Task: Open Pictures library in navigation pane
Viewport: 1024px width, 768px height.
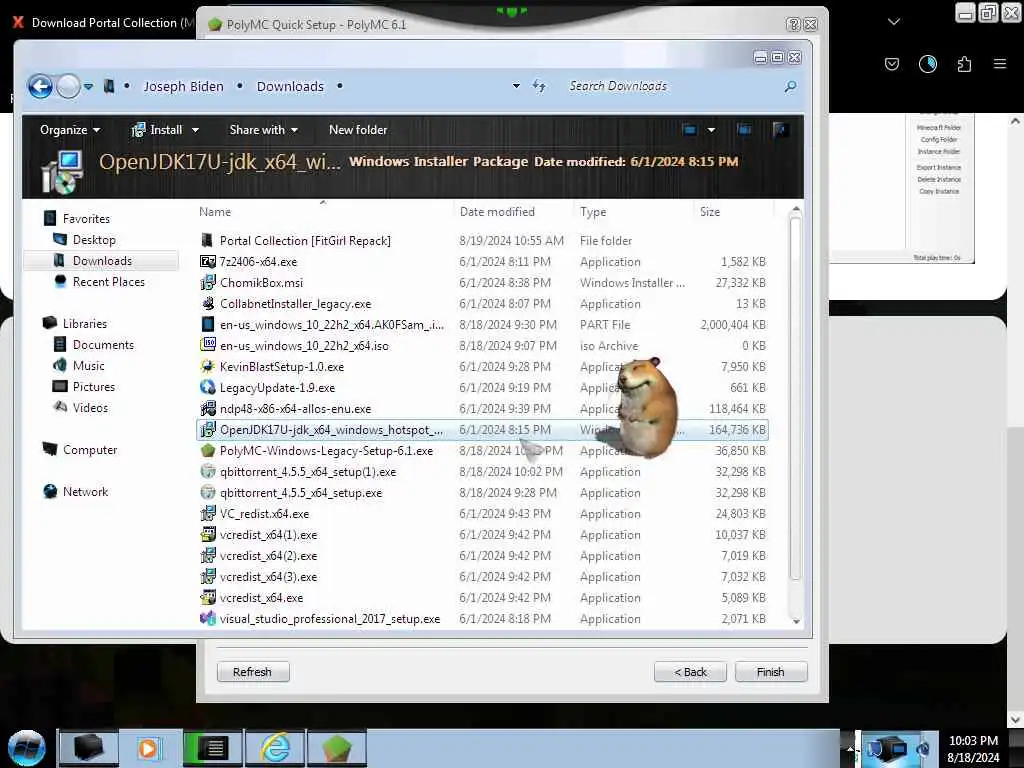Action: [93, 386]
